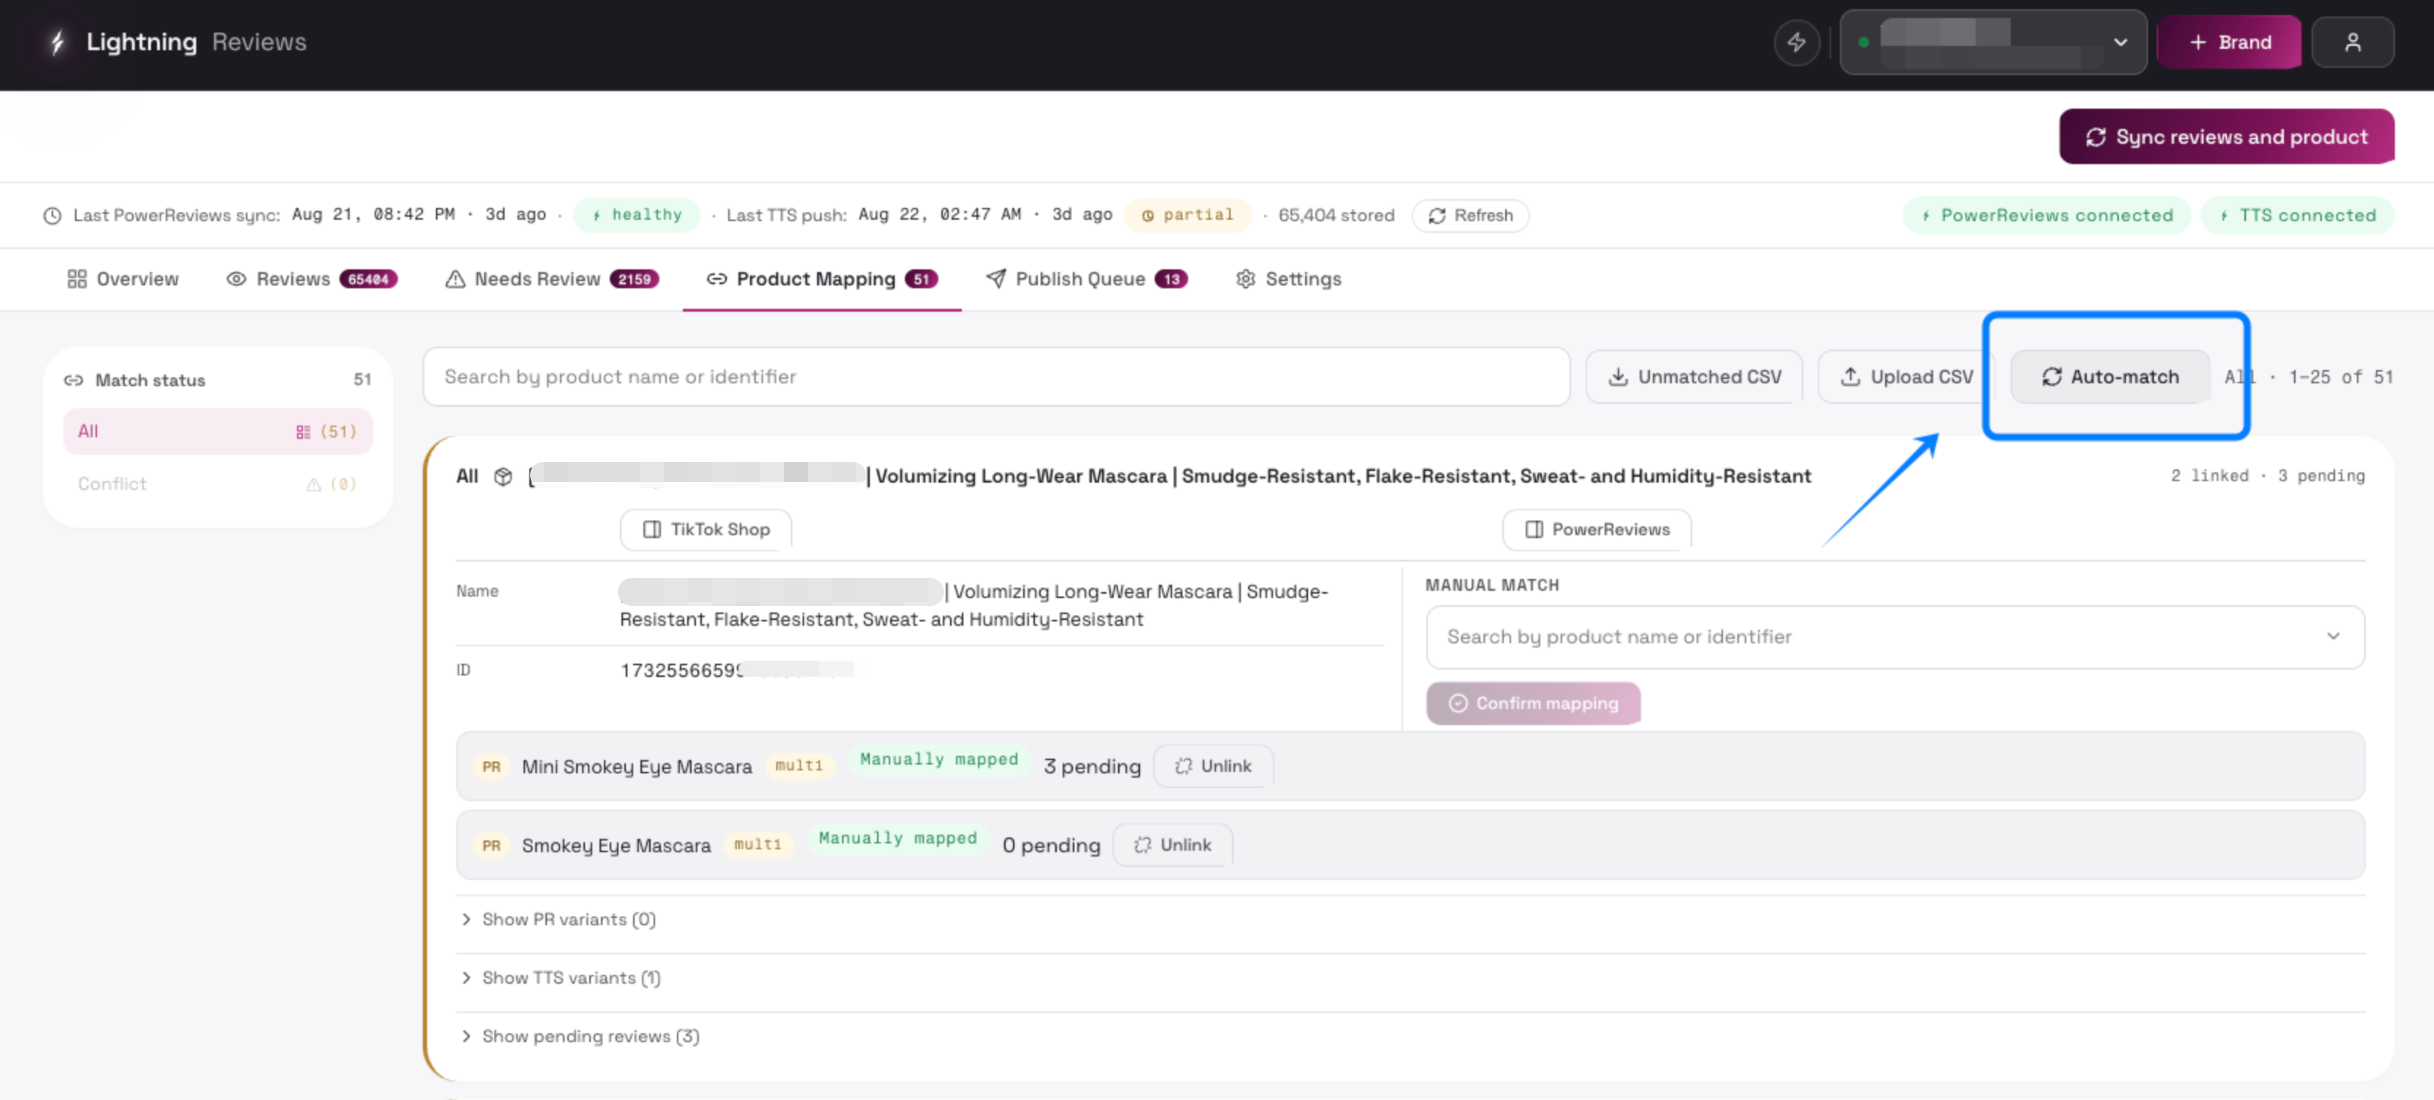This screenshot has height=1100, width=2434.
Task: Select the All match status filter
Action: click(217, 432)
